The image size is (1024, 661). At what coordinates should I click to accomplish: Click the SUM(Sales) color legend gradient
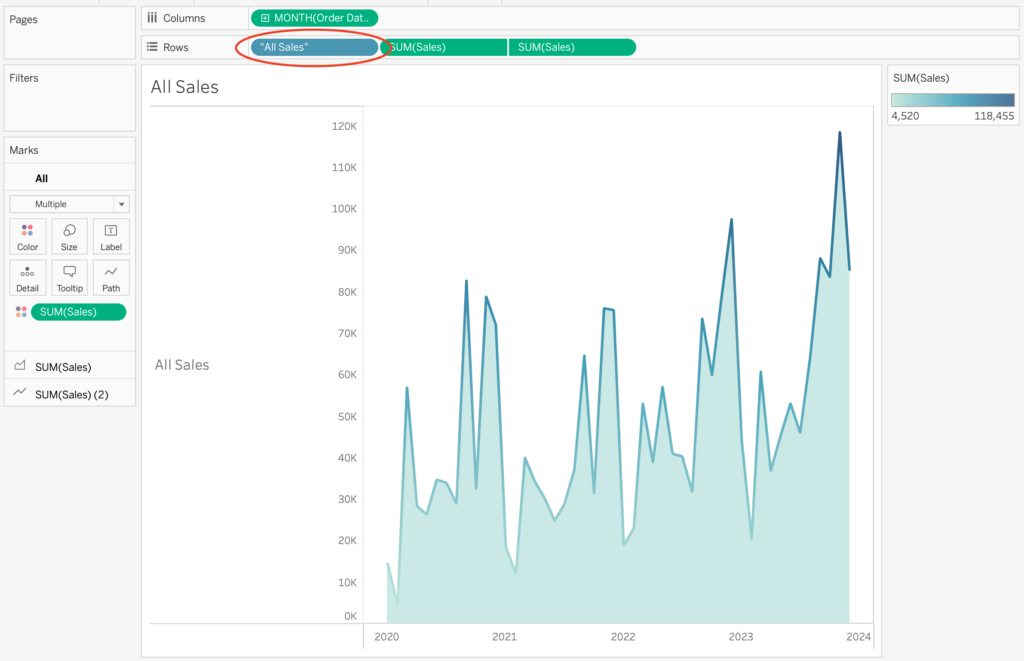(x=952, y=100)
